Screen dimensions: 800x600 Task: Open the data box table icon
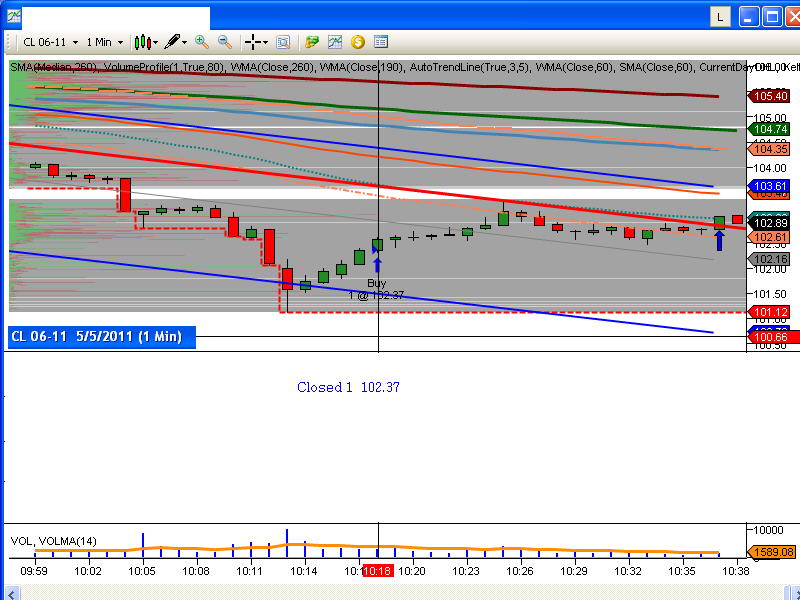click(x=381, y=42)
